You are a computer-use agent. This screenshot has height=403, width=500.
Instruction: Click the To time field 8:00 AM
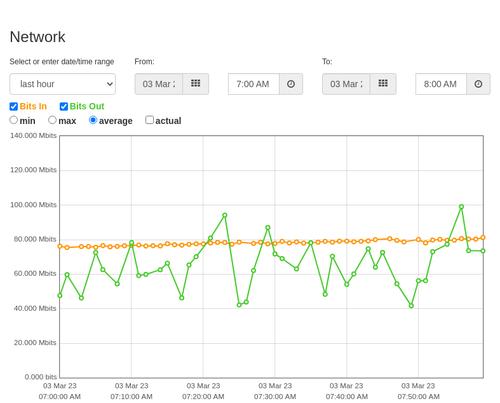441,84
